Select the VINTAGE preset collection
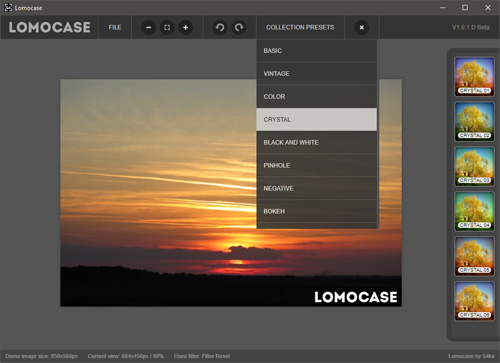 pos(317,74)
